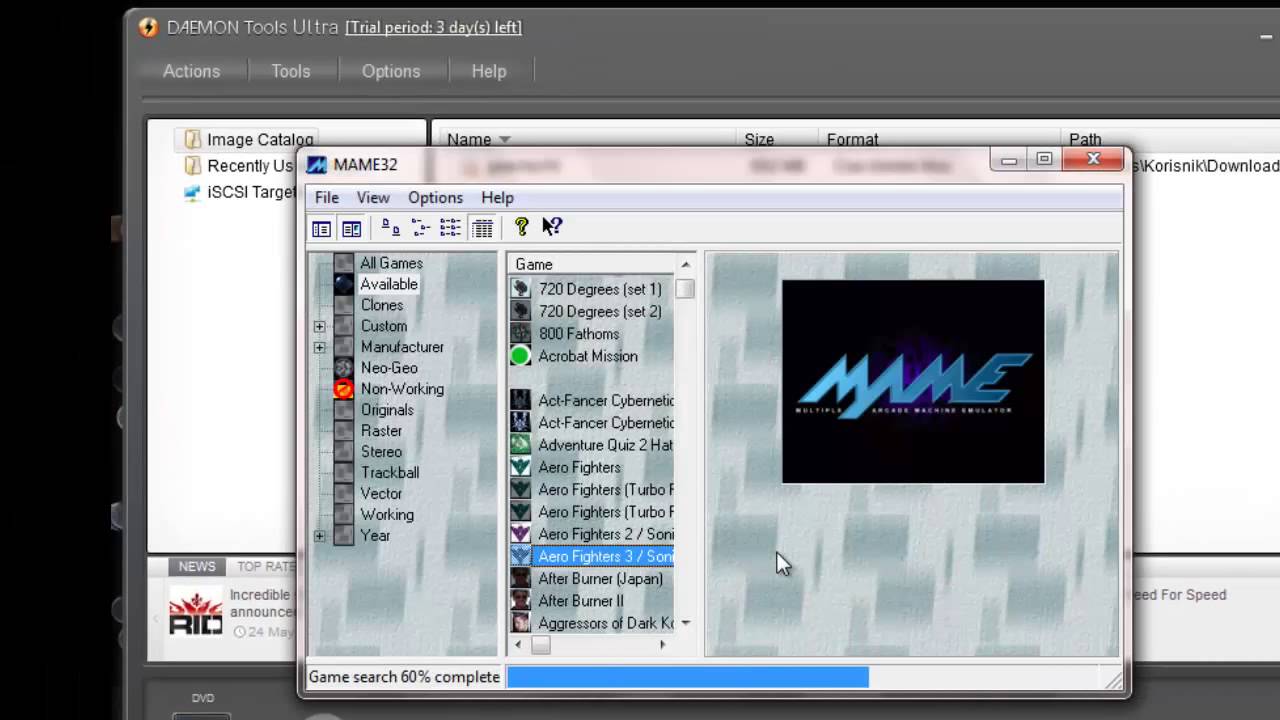1280x720 pixels.
Task: Click Recently Used folder icon in DAEMON Tools
Action: tap(192, 166)
